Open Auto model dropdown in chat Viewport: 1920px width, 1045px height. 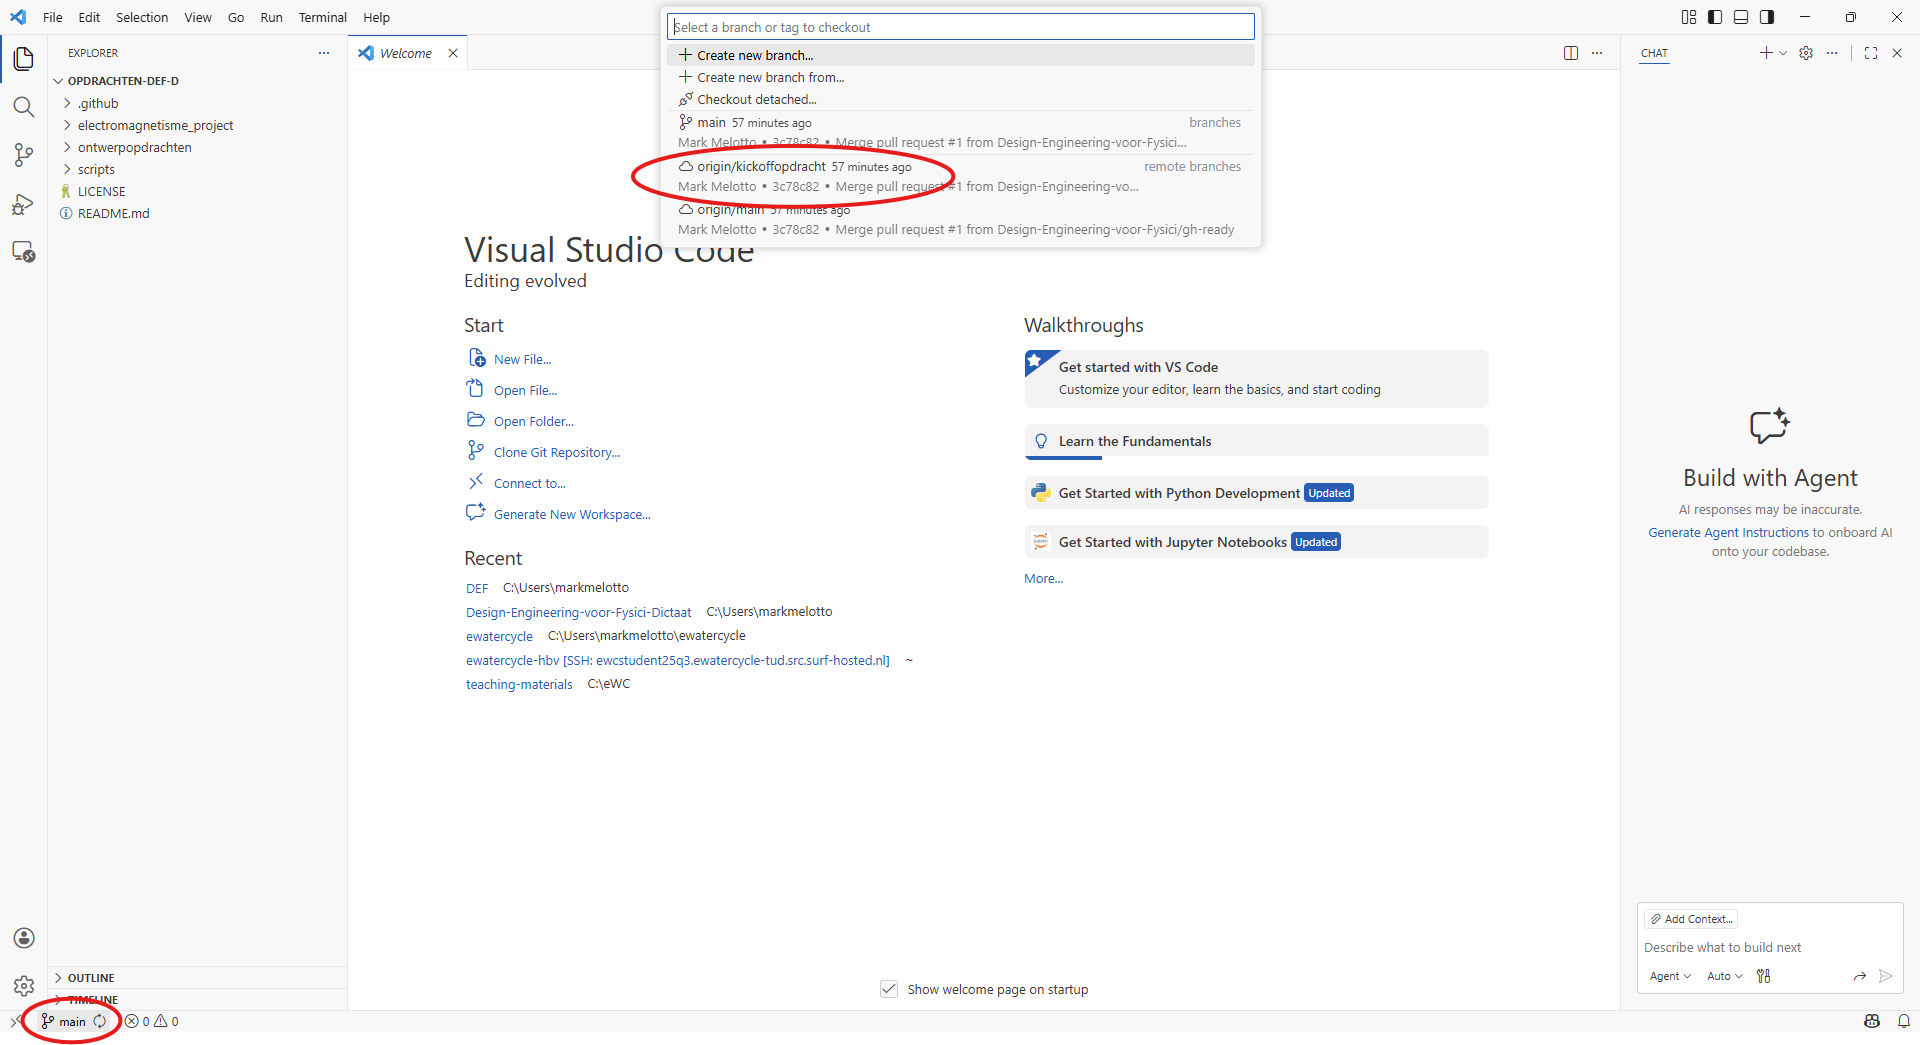point(1725,976)
